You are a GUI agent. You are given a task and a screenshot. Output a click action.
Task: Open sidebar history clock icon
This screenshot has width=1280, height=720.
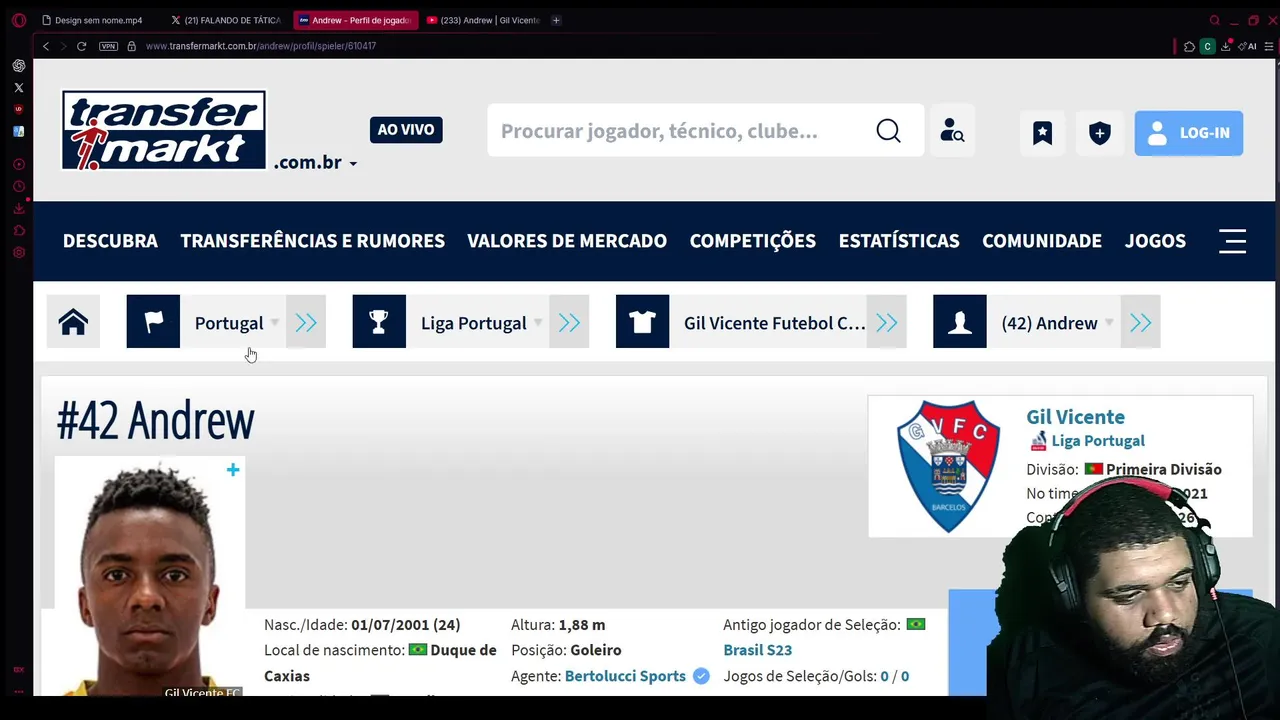[x=18, y=186]
